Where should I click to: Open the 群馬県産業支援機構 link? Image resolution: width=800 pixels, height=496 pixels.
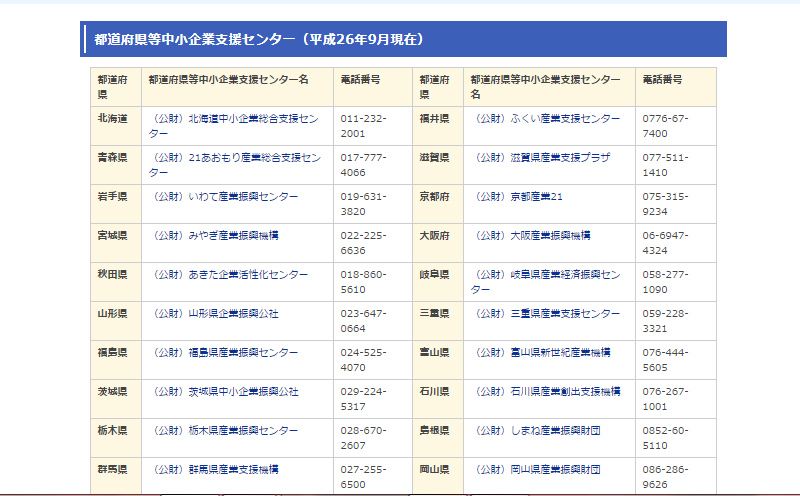pyautogui.click(x=214, y=469)
